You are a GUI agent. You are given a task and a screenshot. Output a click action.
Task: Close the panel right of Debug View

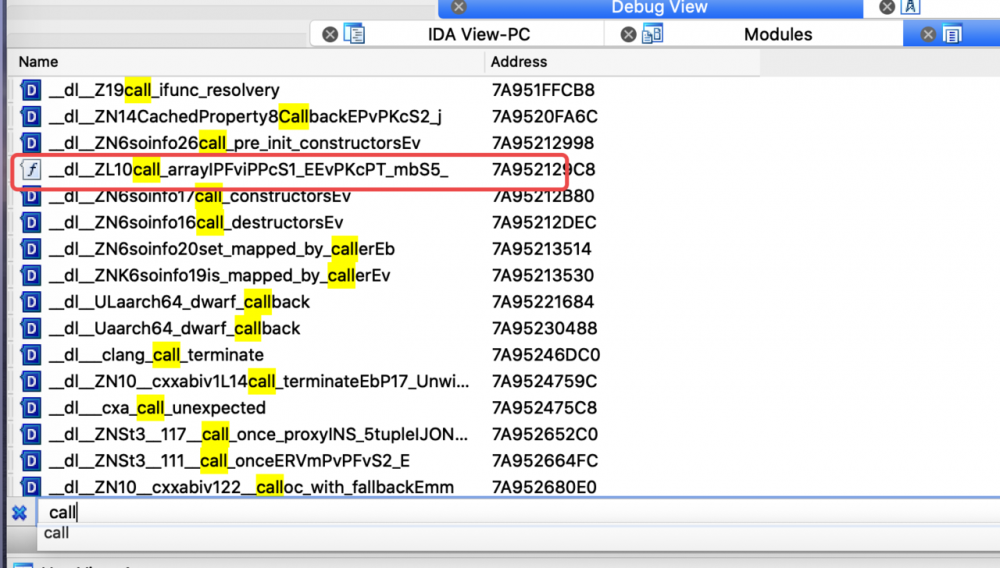coord(886,7)
